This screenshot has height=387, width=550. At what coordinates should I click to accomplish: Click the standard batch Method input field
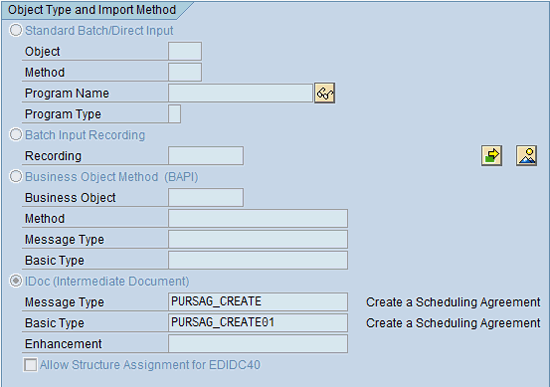tap(185, 72)
